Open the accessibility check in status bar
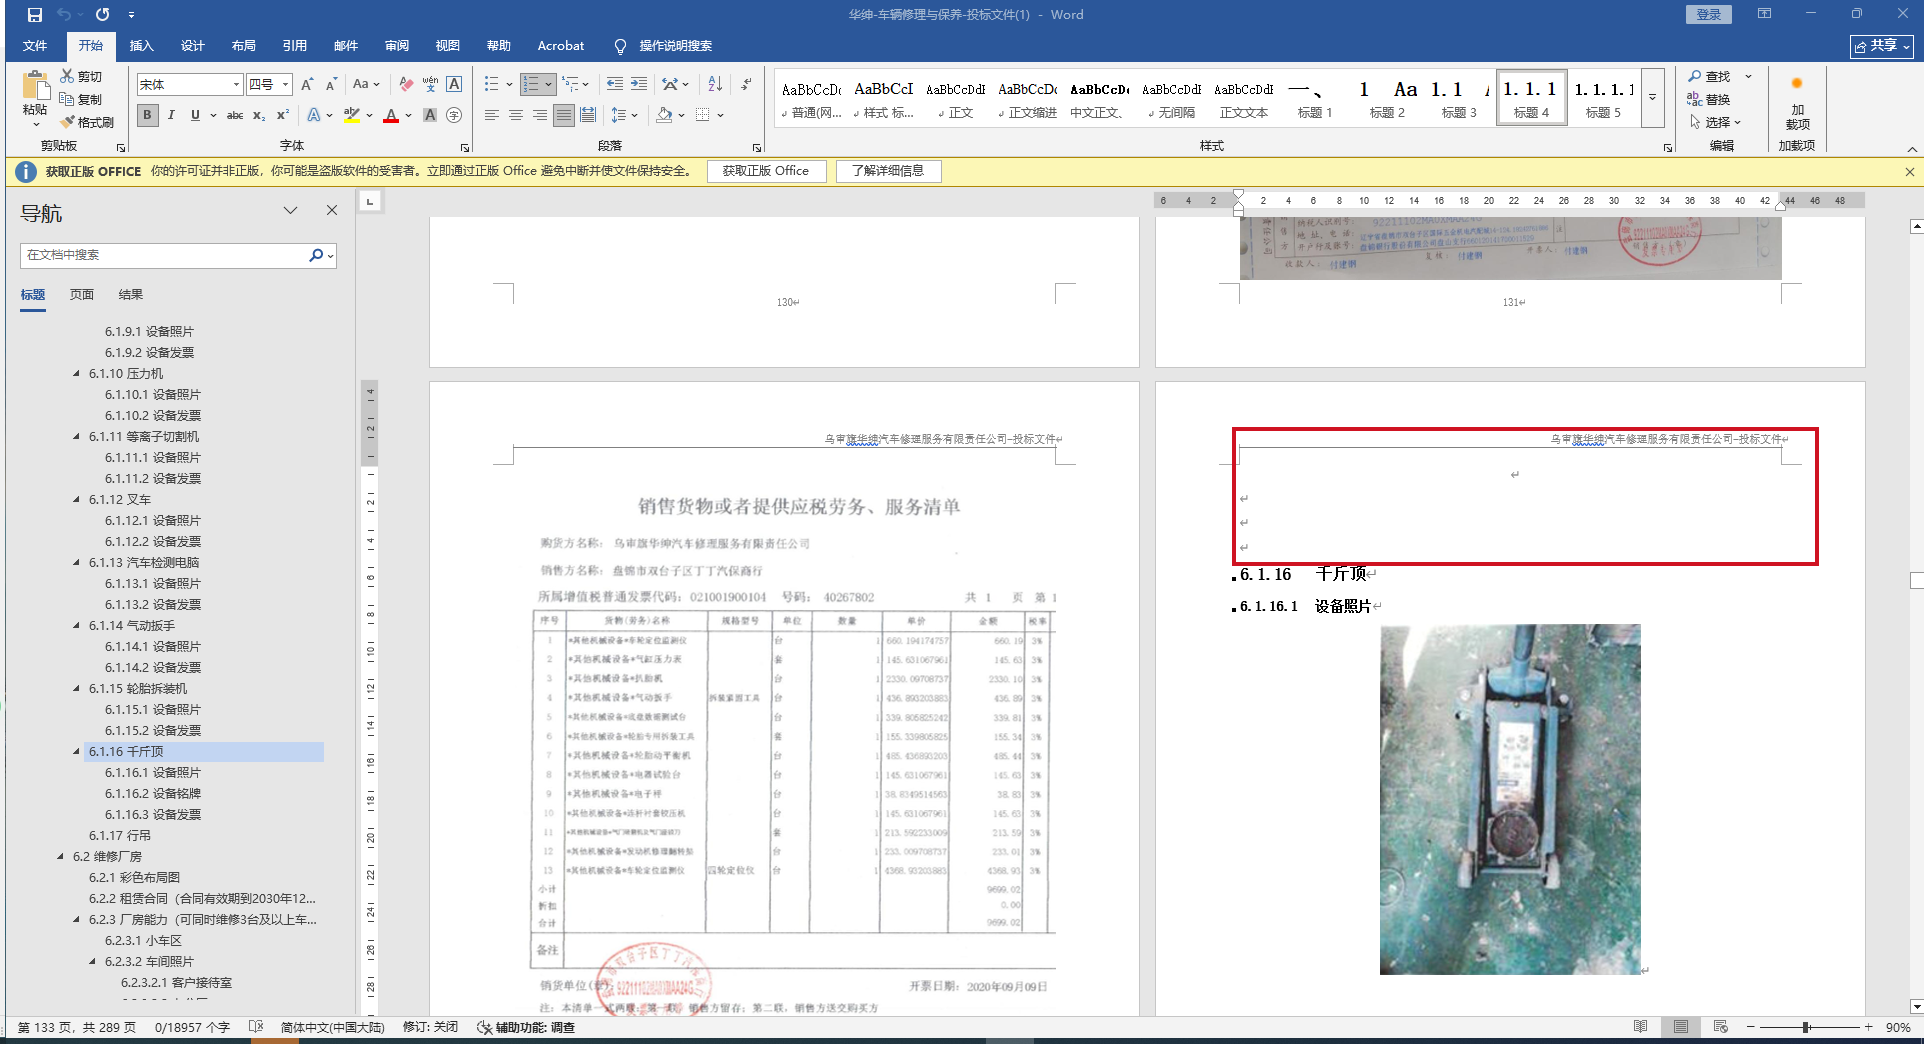The height and width of the screenshot is (1044, 1924). click(x=526, y=1027)
